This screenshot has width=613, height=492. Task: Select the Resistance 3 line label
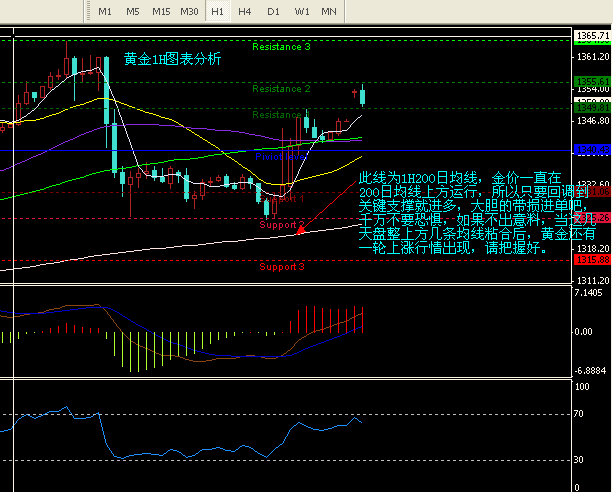281,47
